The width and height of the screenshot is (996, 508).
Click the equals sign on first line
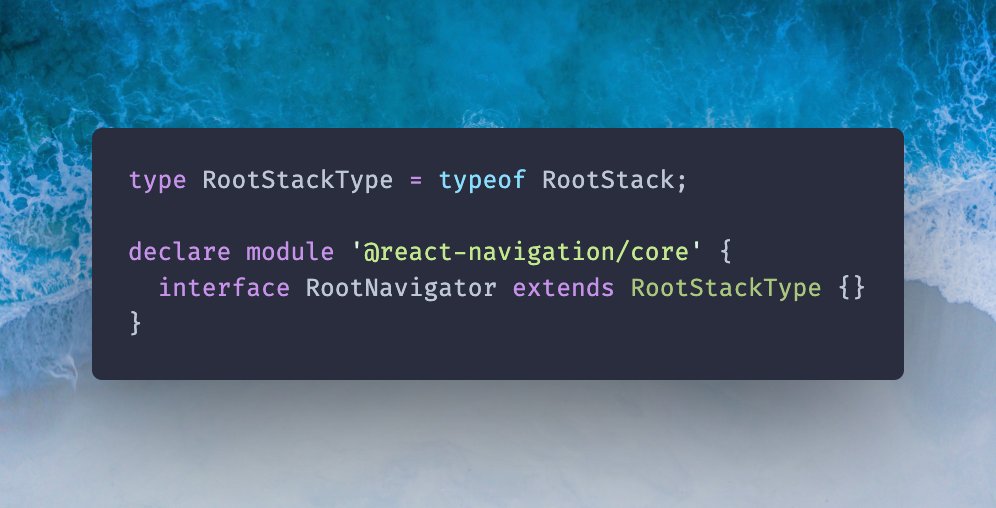[x=415, y=181]
